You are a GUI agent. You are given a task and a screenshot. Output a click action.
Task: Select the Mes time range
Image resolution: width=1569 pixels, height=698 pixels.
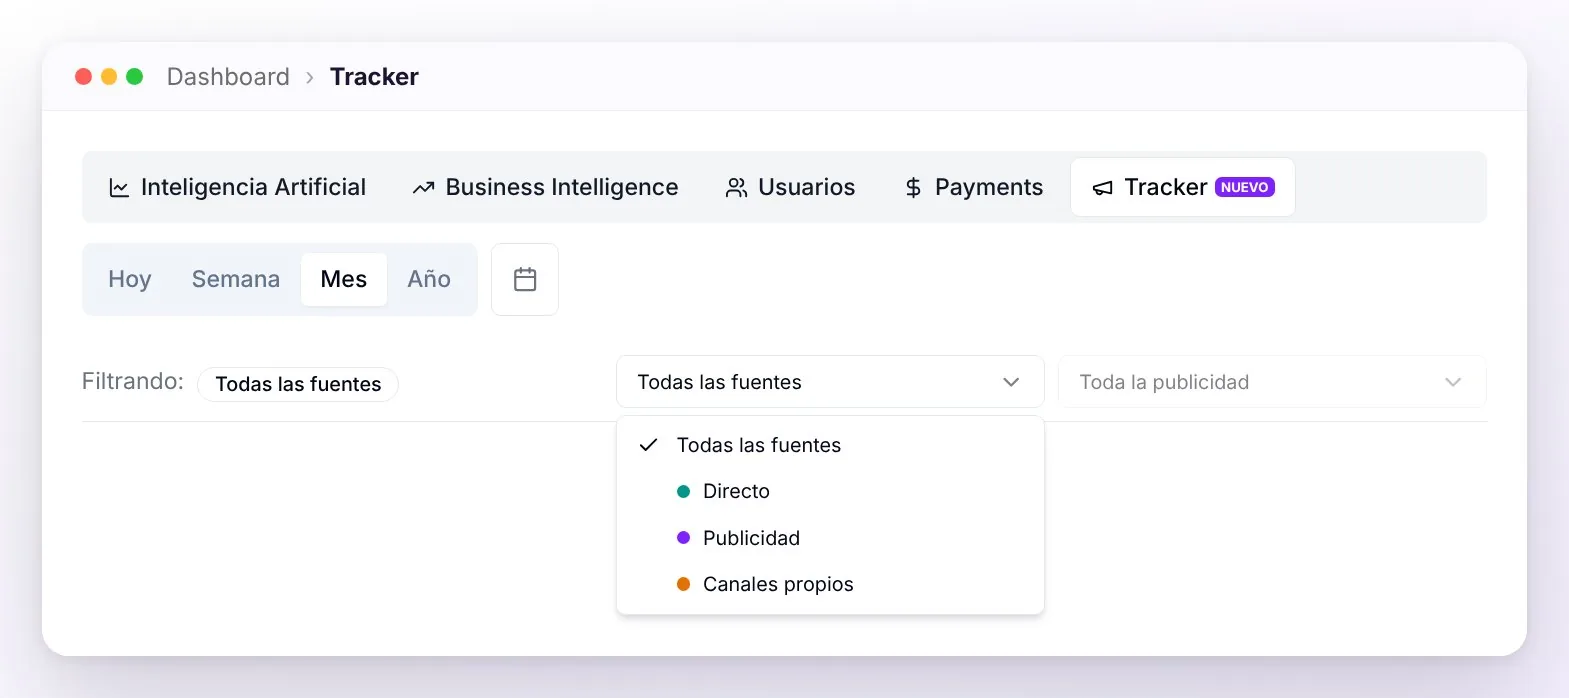pos(344,279)
